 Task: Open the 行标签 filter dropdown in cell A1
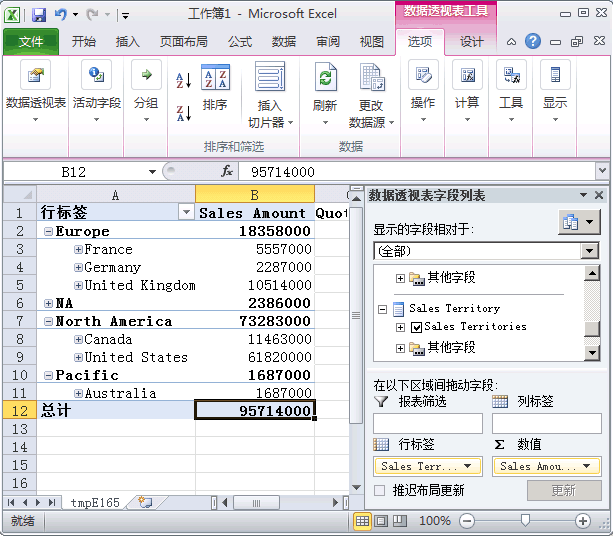click(185, 213)
